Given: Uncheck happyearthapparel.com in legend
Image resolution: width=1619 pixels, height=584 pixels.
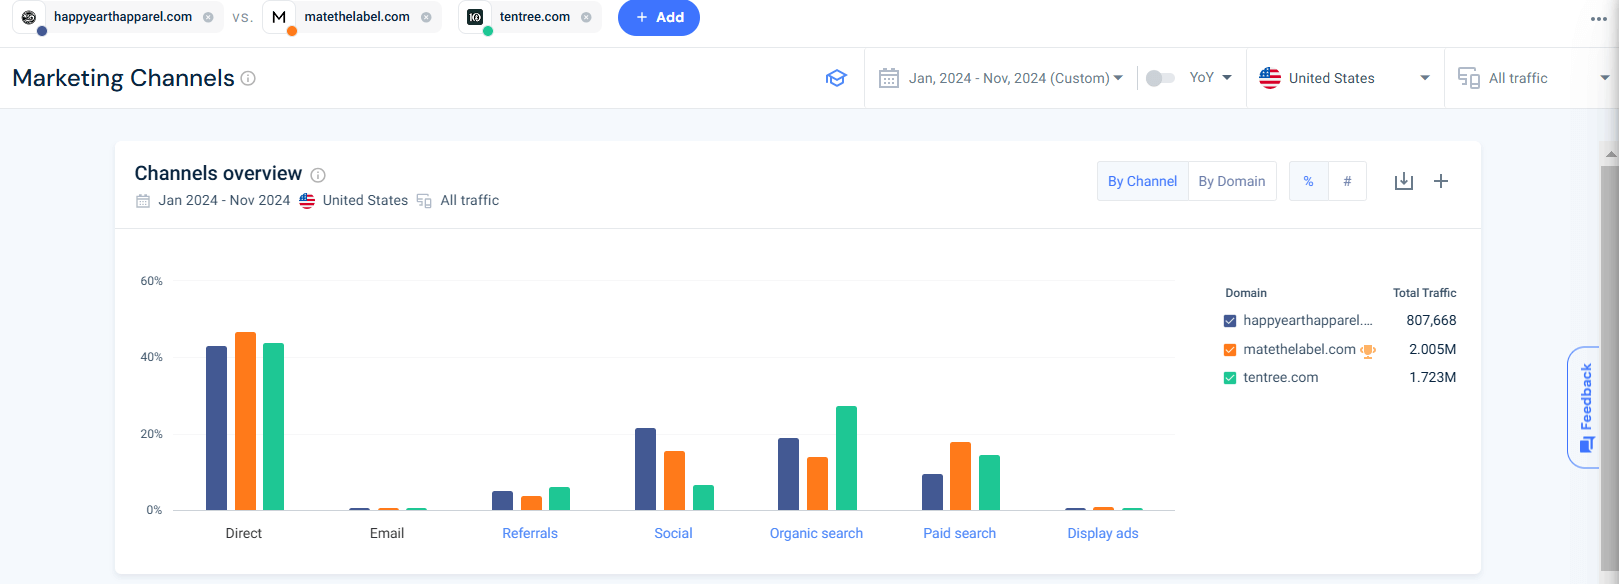Looking at the screenshot, I should click(1230, 321).
